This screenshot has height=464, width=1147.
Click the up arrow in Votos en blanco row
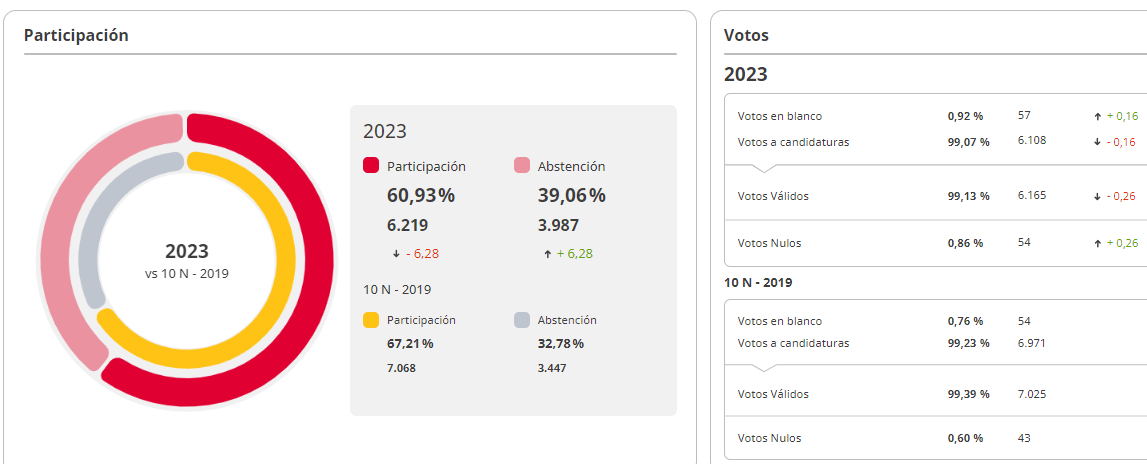point(1097,117)
